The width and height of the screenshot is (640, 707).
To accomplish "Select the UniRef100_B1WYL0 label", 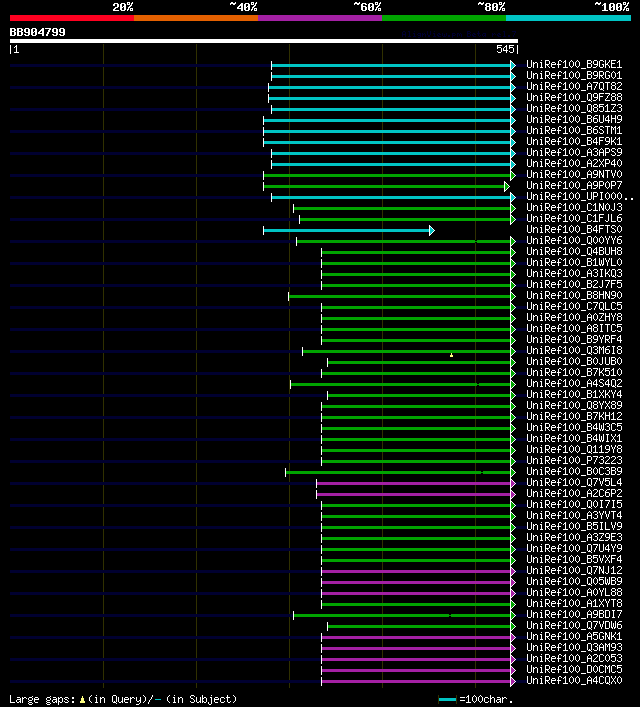I will coord(574,262).
